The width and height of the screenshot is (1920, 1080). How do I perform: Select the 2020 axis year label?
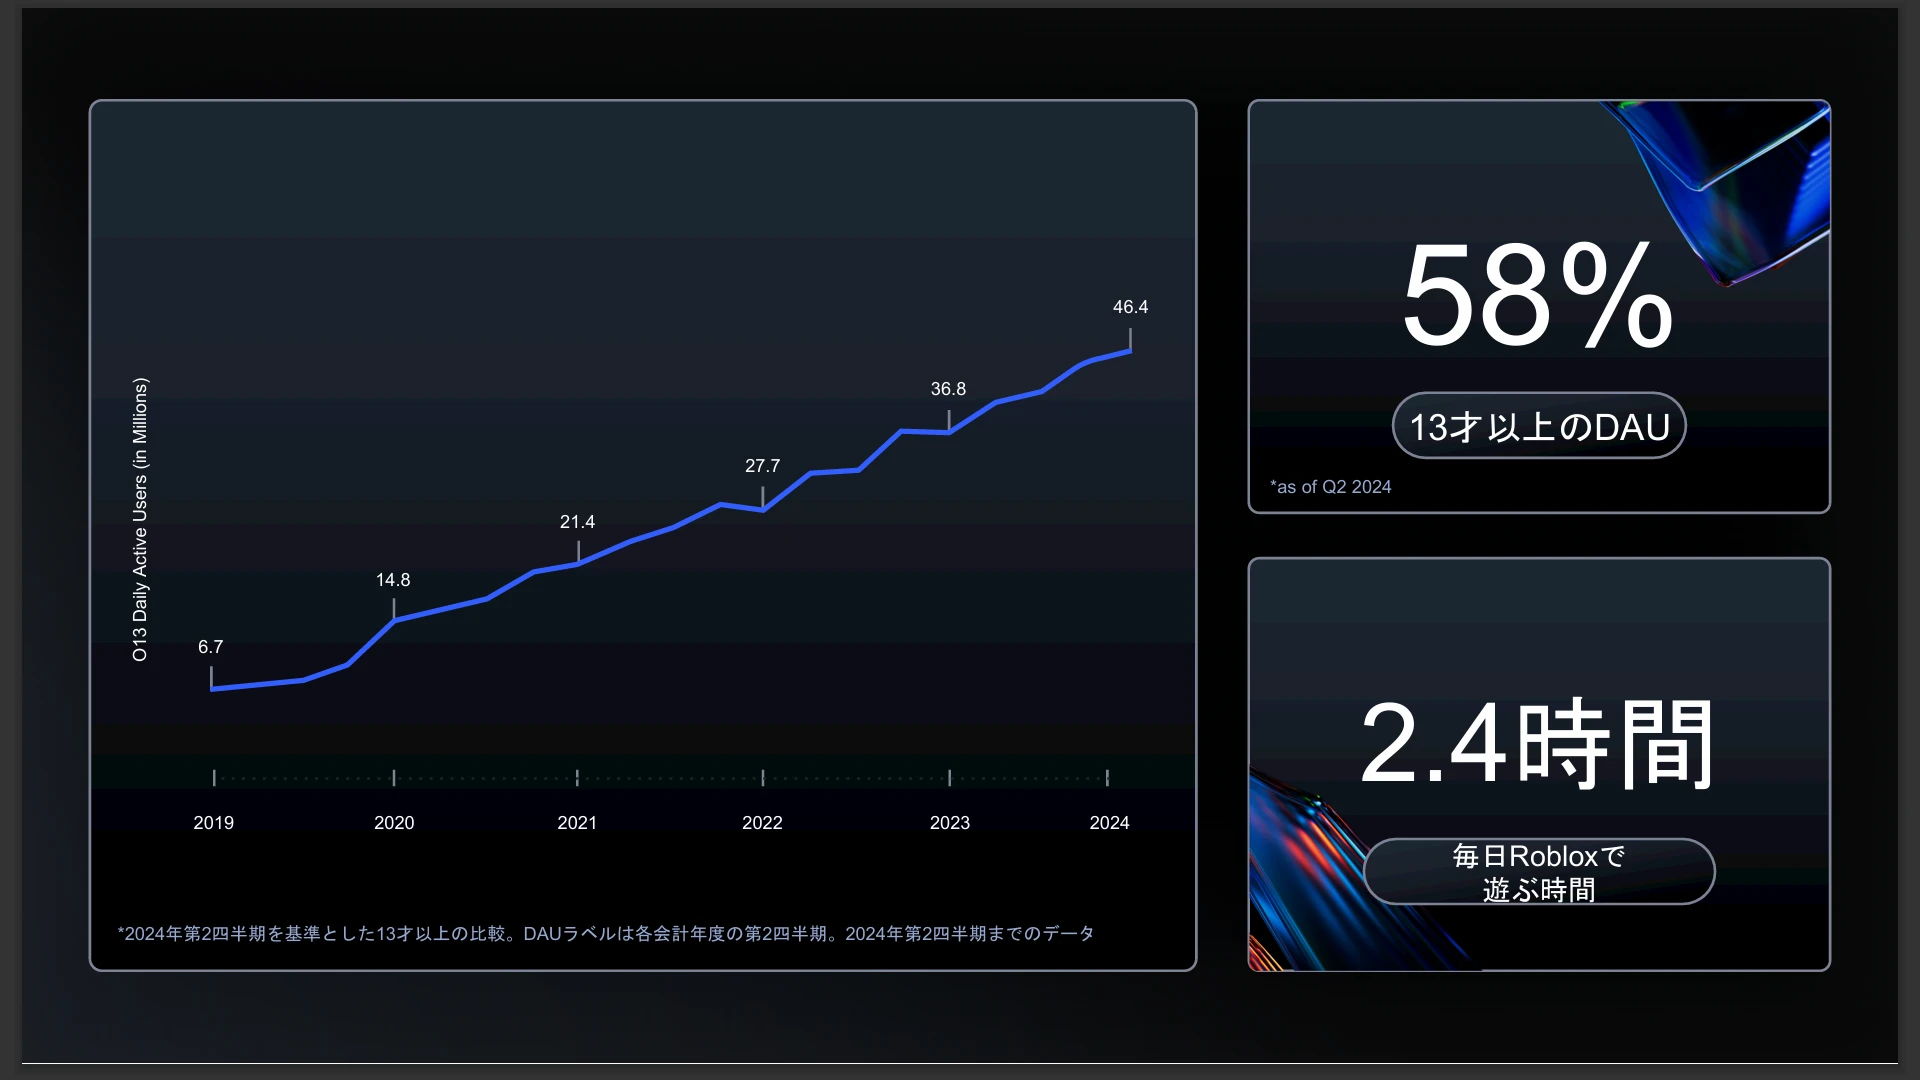394,823
